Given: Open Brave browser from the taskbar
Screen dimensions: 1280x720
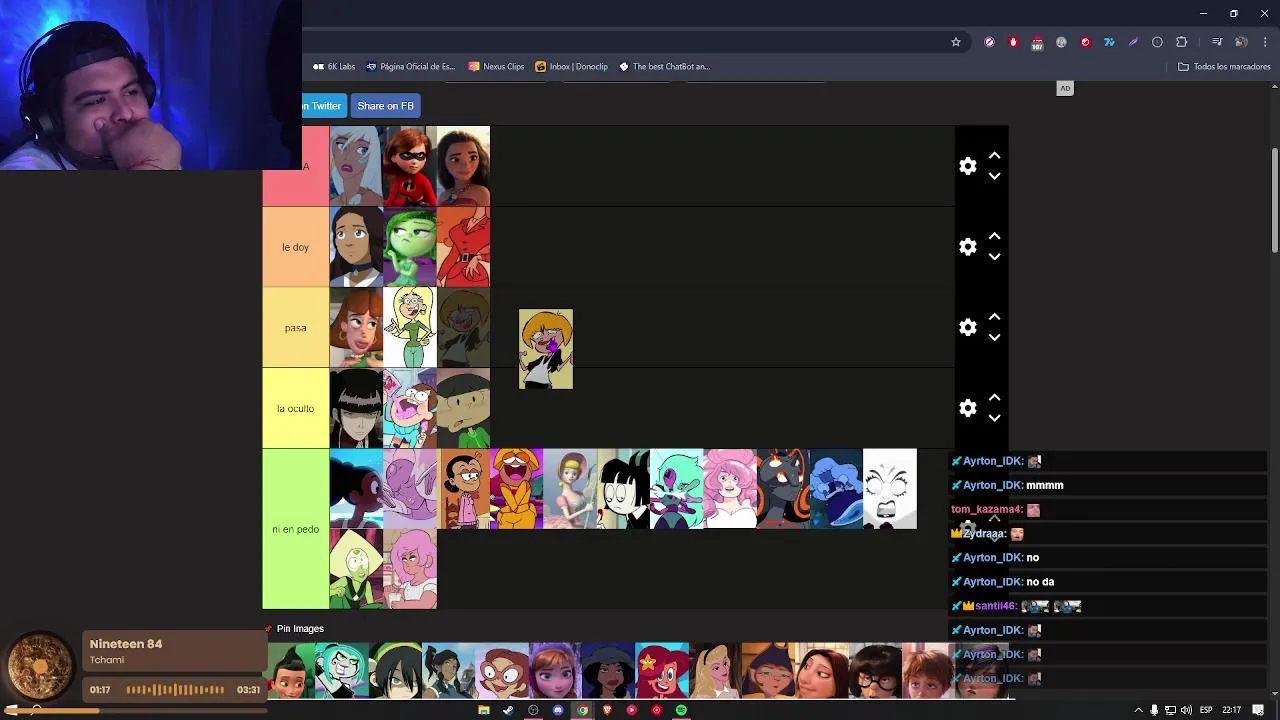Looking at the screenshot, I should coord(607,710).
